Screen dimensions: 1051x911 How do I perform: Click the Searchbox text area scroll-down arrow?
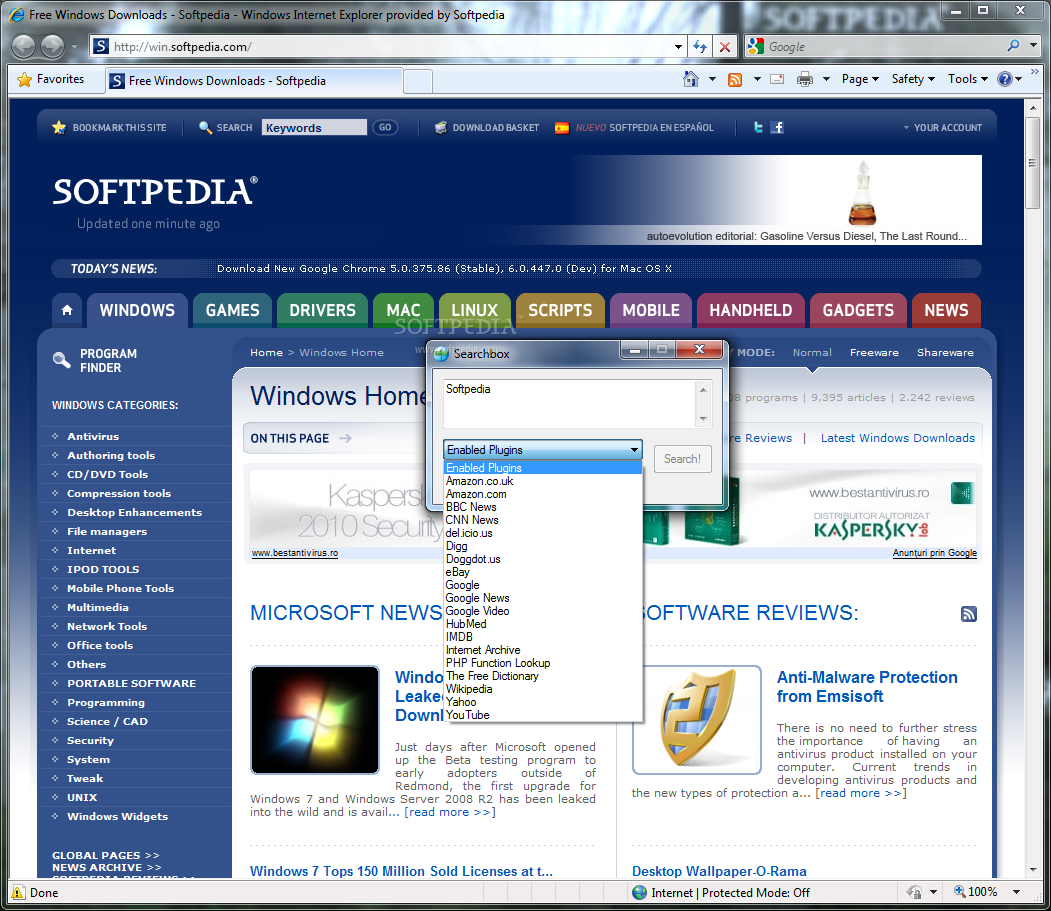tap(703, 419)
